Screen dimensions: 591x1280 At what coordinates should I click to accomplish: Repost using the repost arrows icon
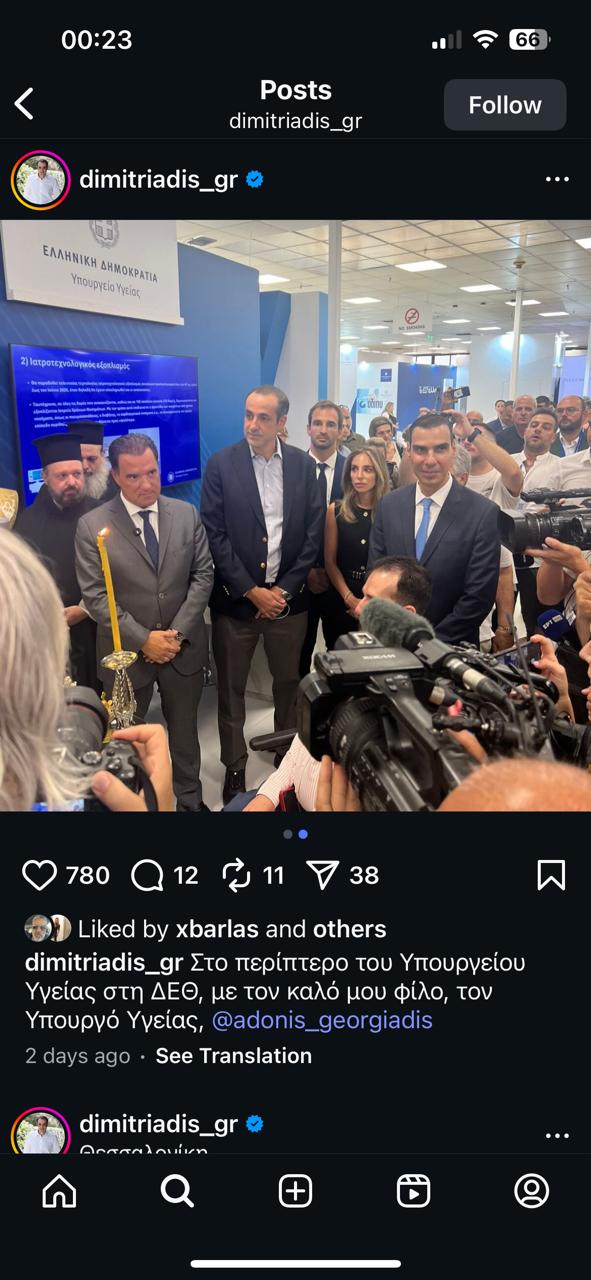pos(236,876)
